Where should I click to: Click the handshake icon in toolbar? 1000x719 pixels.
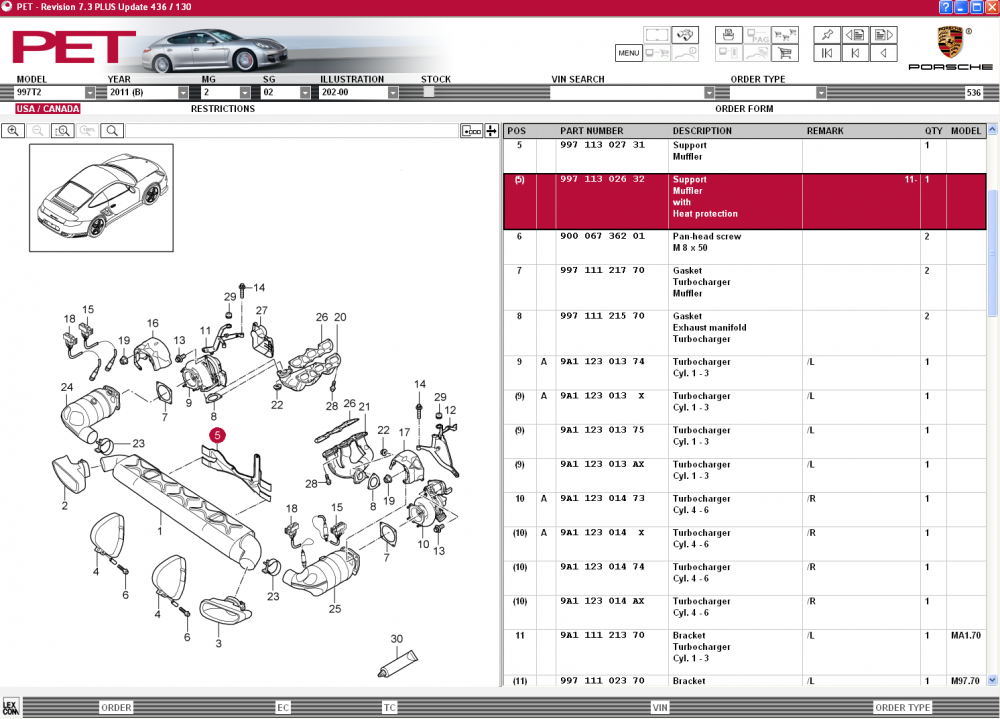pos(684,34)
